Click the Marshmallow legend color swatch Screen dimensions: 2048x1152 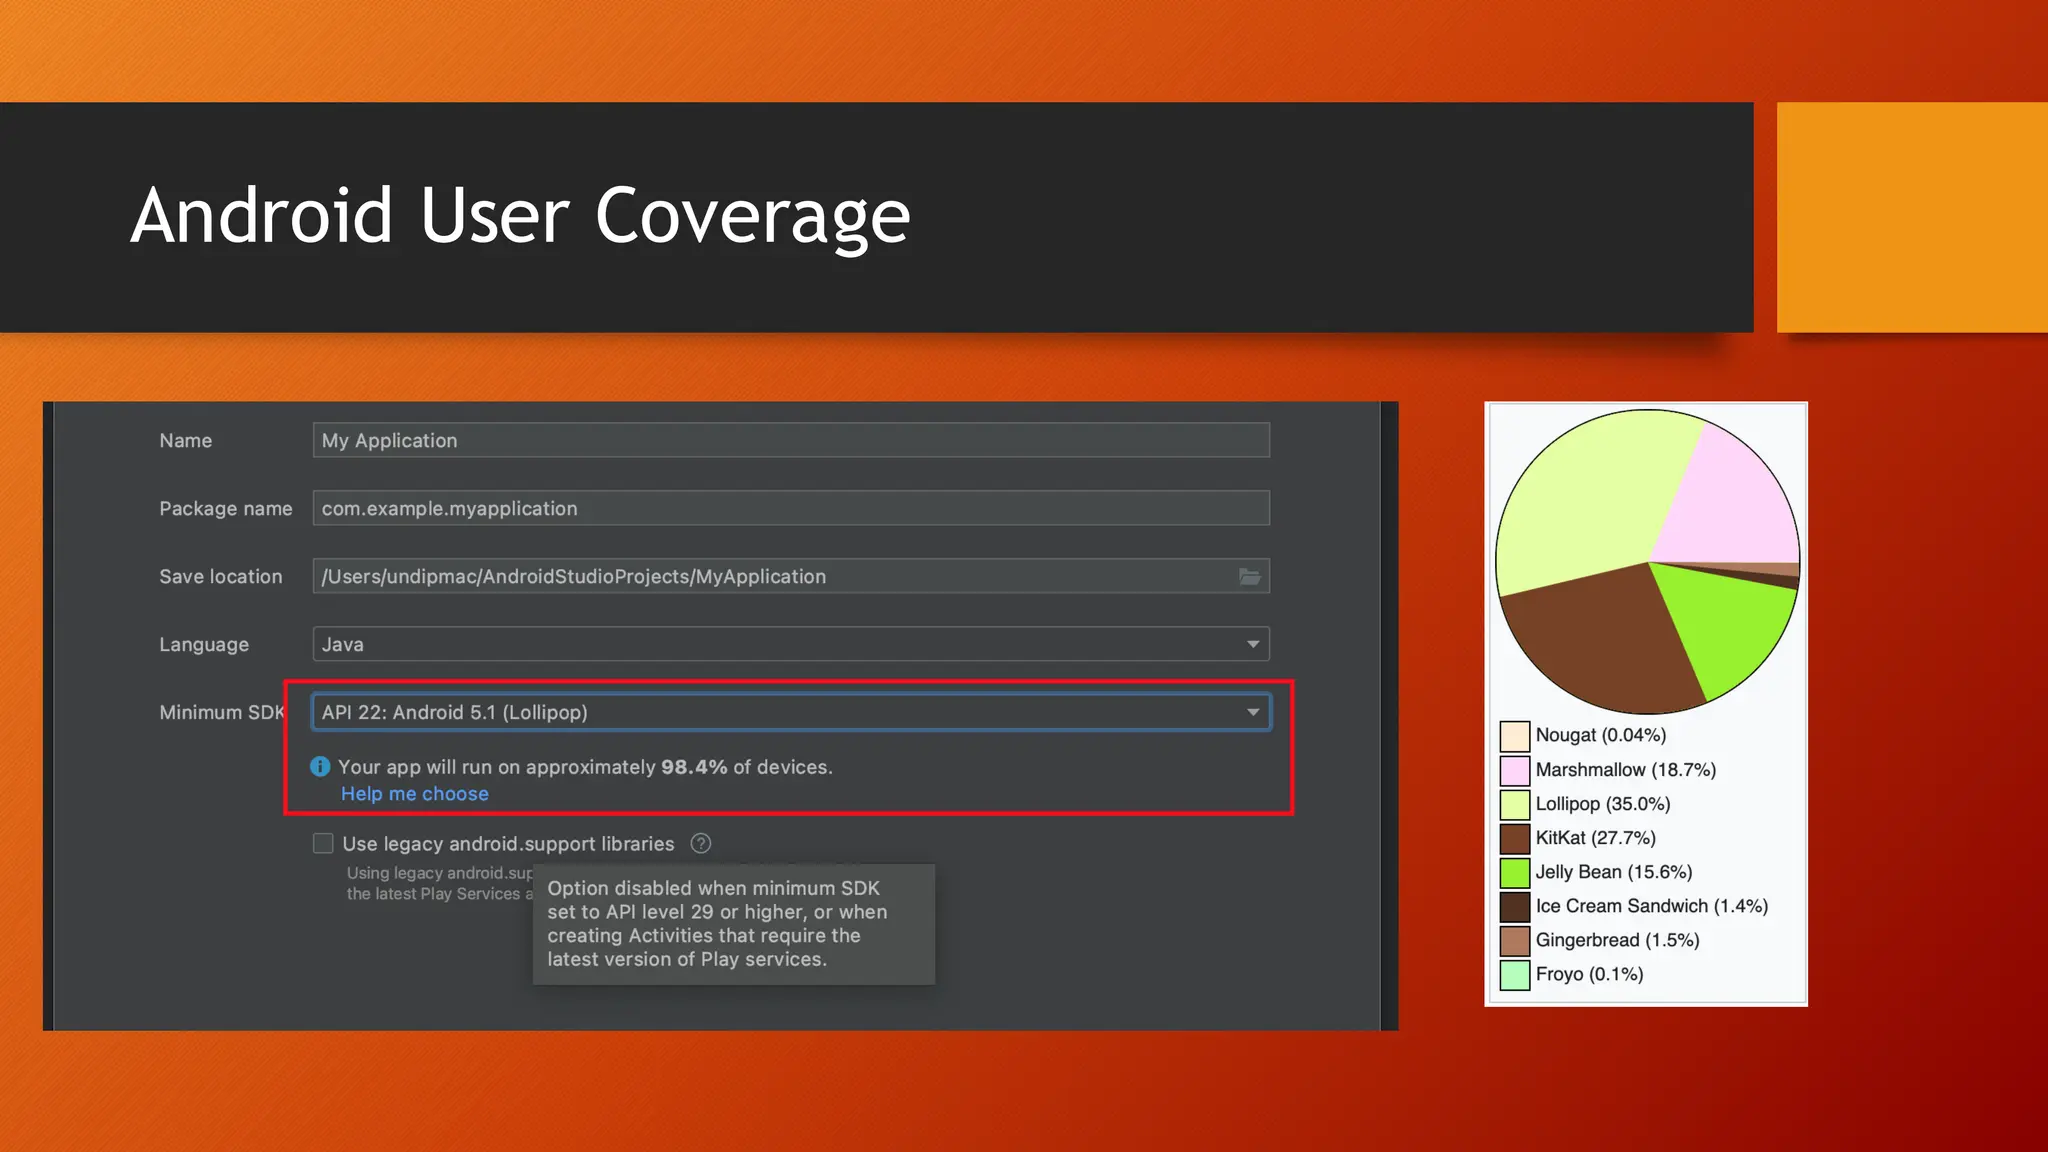[1515, 770]
